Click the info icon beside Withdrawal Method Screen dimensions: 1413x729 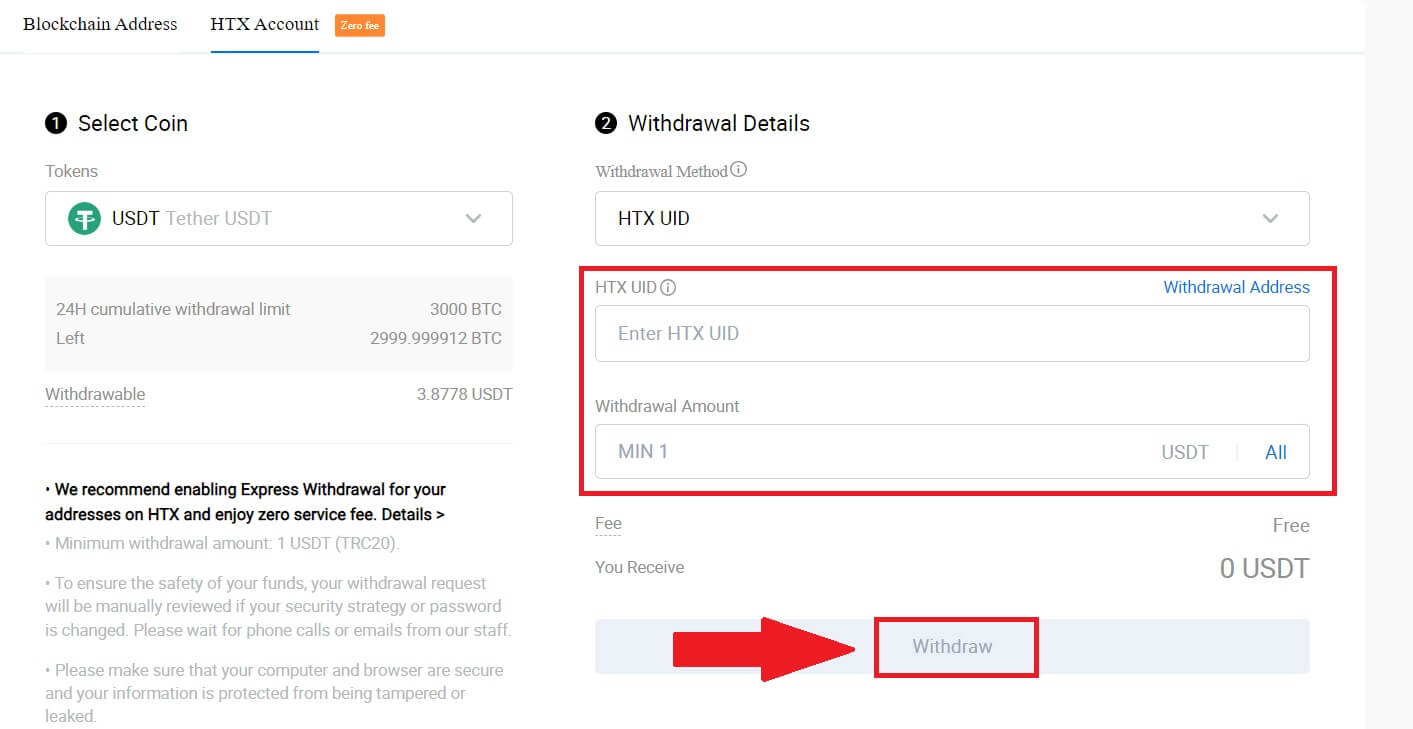pos(738,169)
